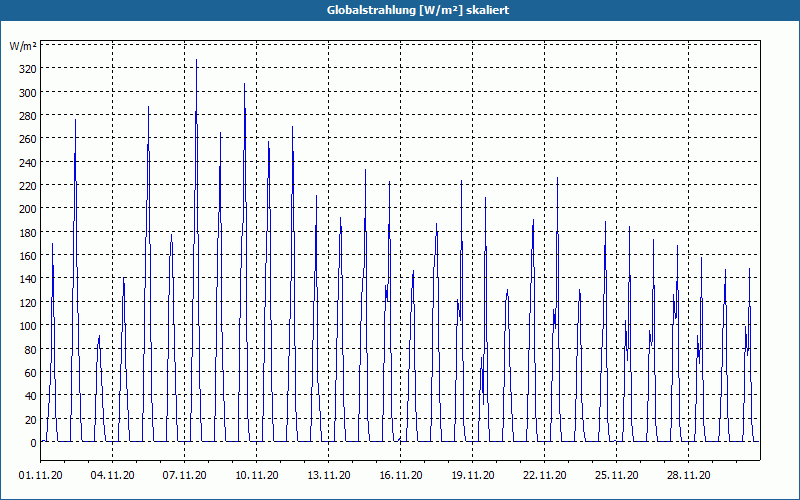Click the date label 25.11.20
This screenshot has height=500, width=800.
[616, 476]
